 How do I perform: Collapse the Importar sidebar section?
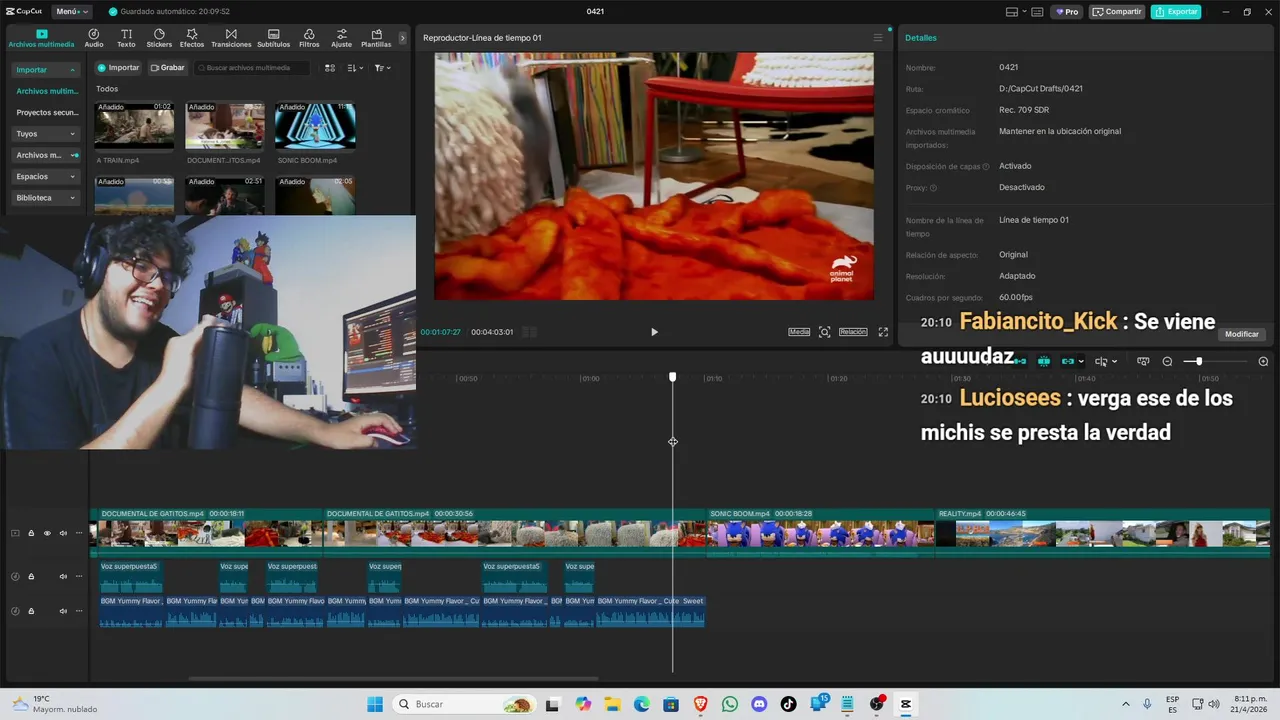point(46,70)
